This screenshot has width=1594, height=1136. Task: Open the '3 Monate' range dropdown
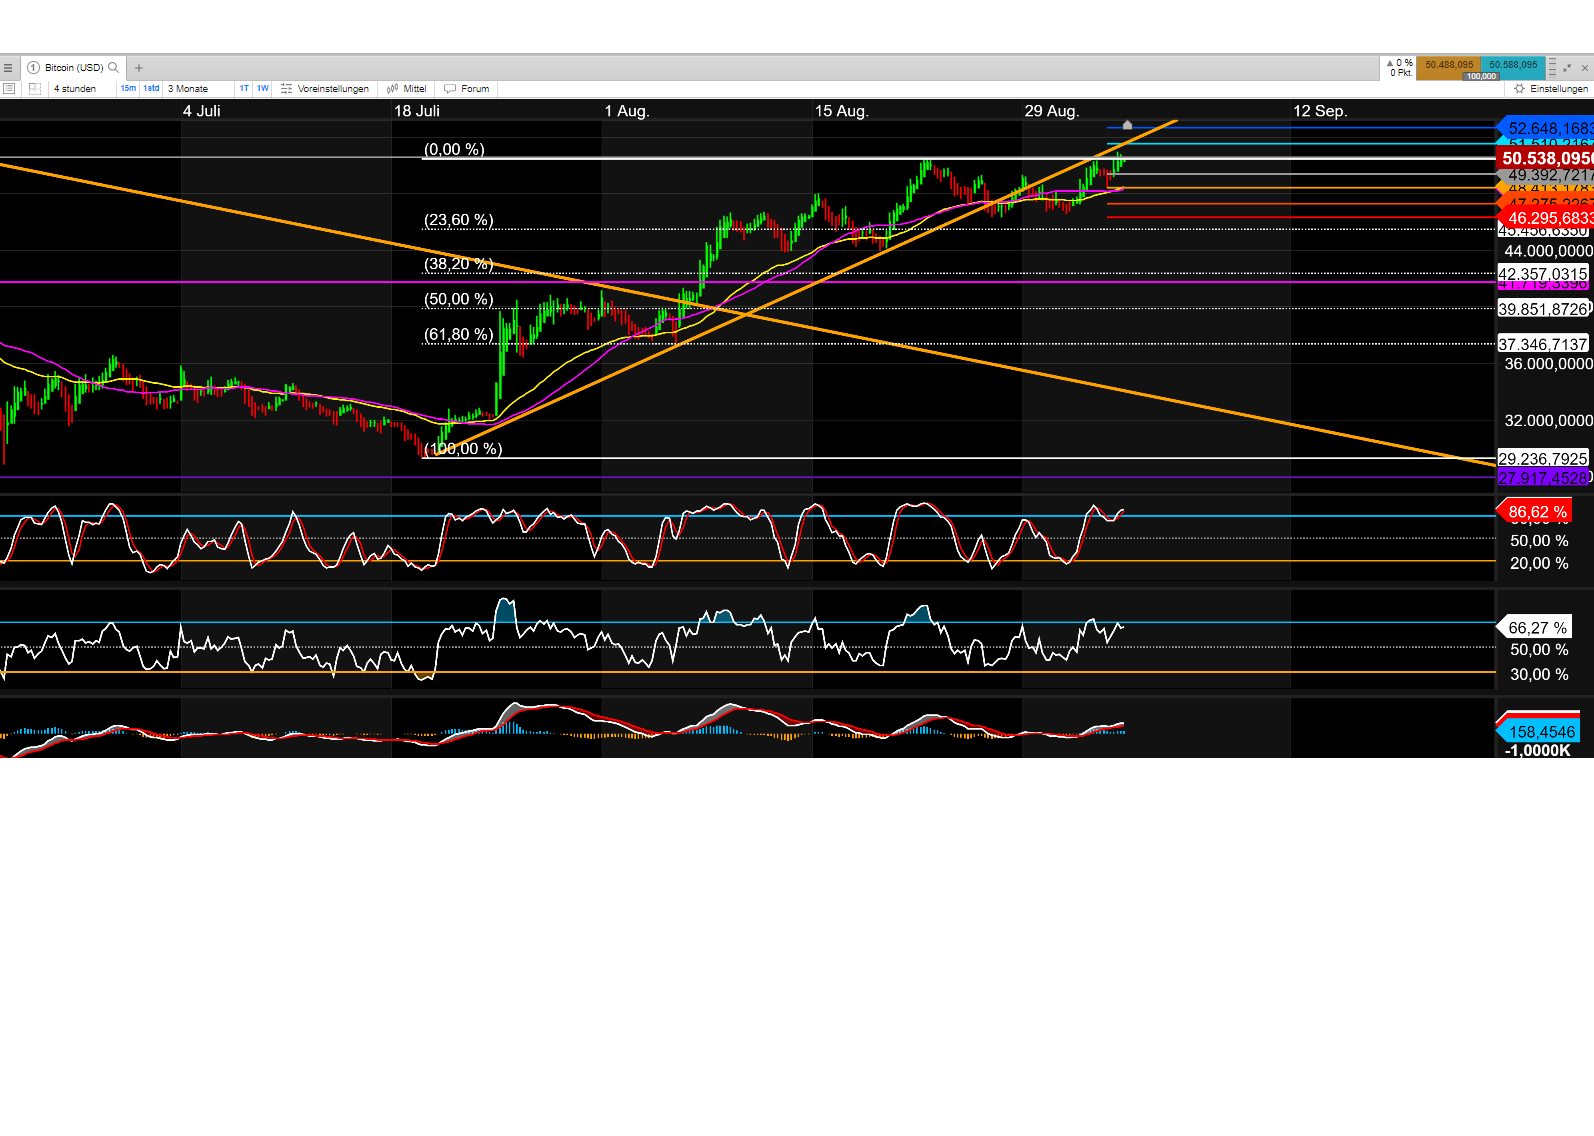pos(195,89)
